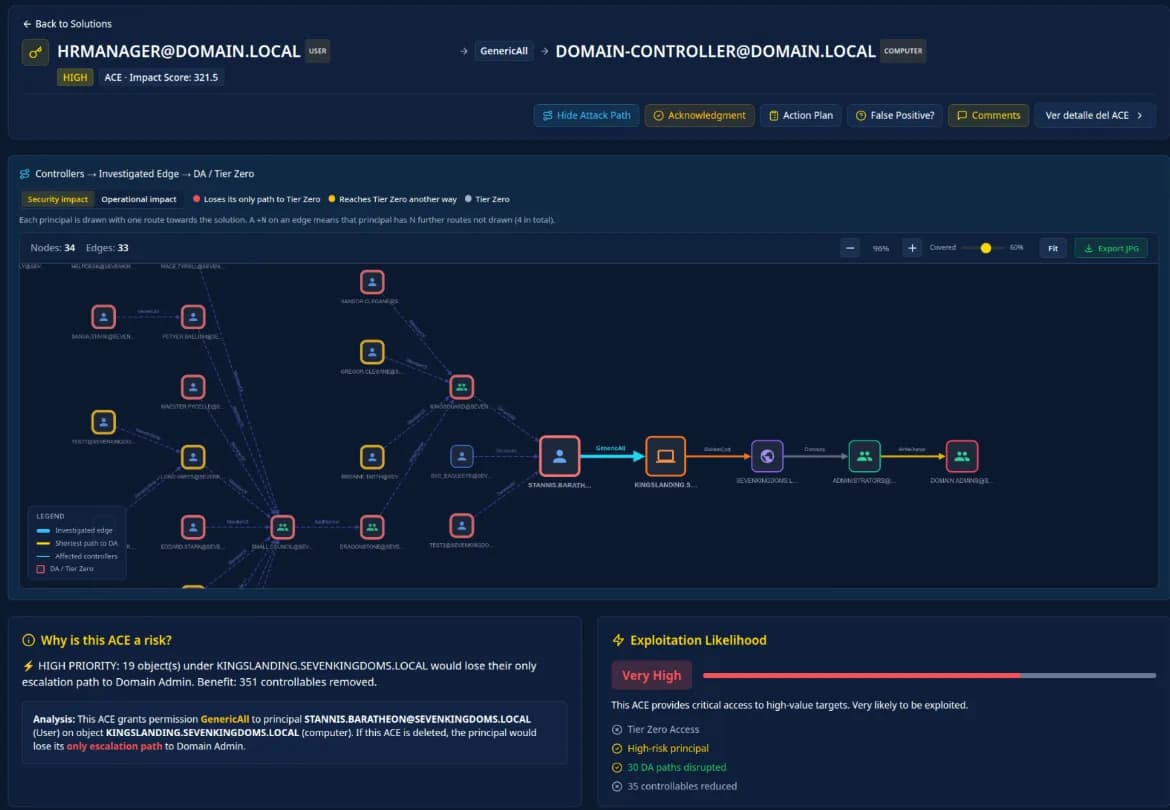Screen dimensions: 1170x810
Task: Select the KINGSLANDING computer node
Action: click(666, 456)
